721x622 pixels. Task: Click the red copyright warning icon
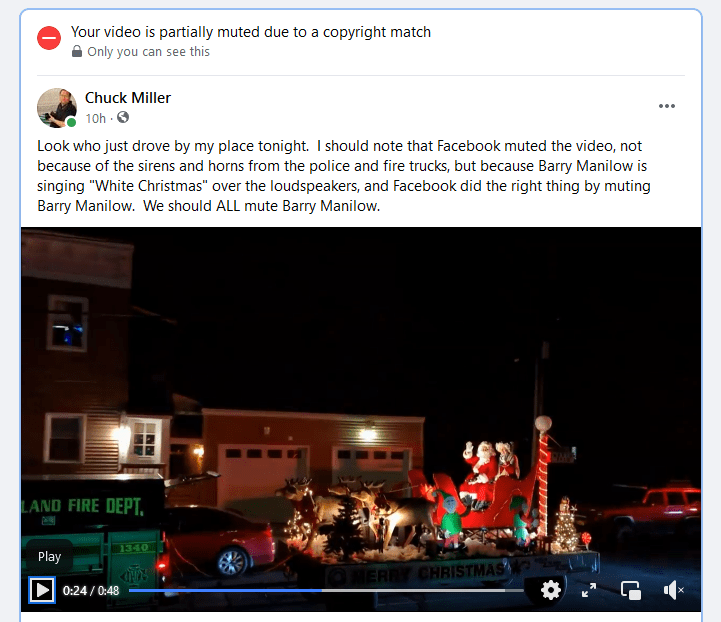coord(49,38)
